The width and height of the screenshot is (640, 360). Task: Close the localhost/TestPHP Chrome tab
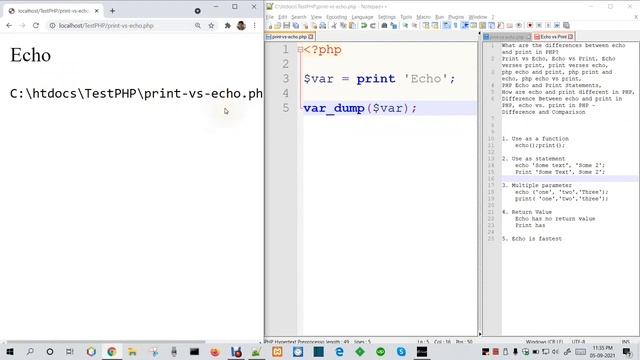click(97, 11)
